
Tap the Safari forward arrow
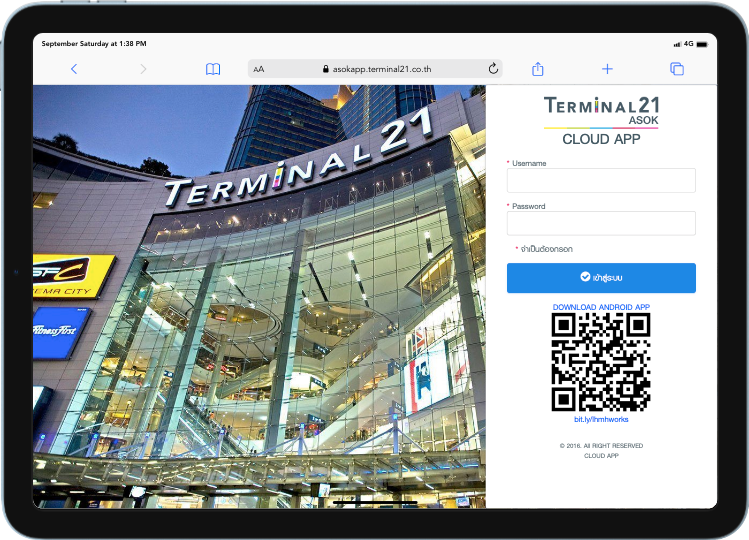pyautogui.click(x=143, y=69)
